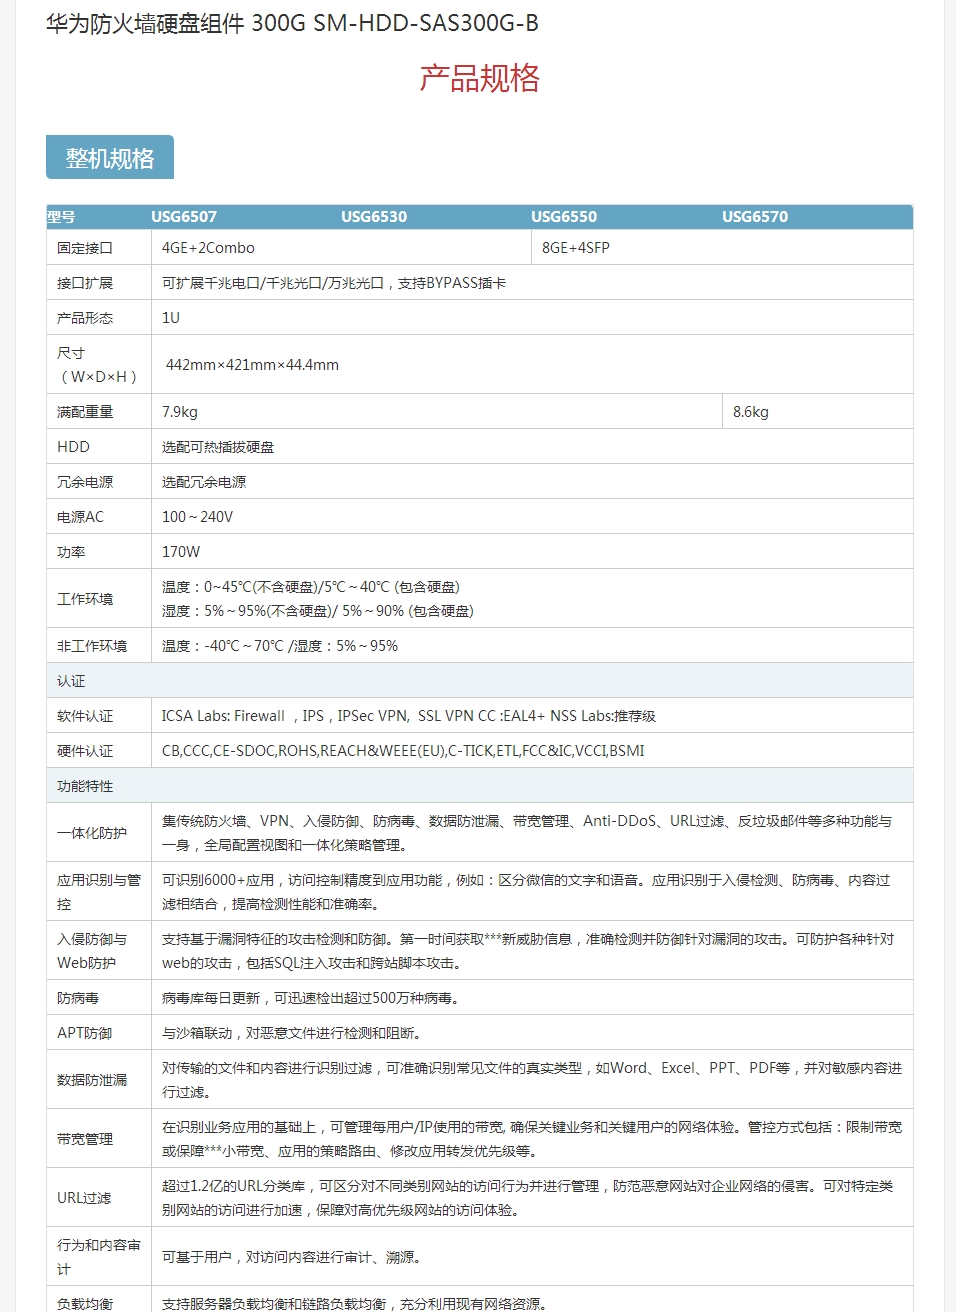956x1312 pixels.
Task: Click the description starting 在识别业务应用的基础上
Action: click(x=532, y=1139)
